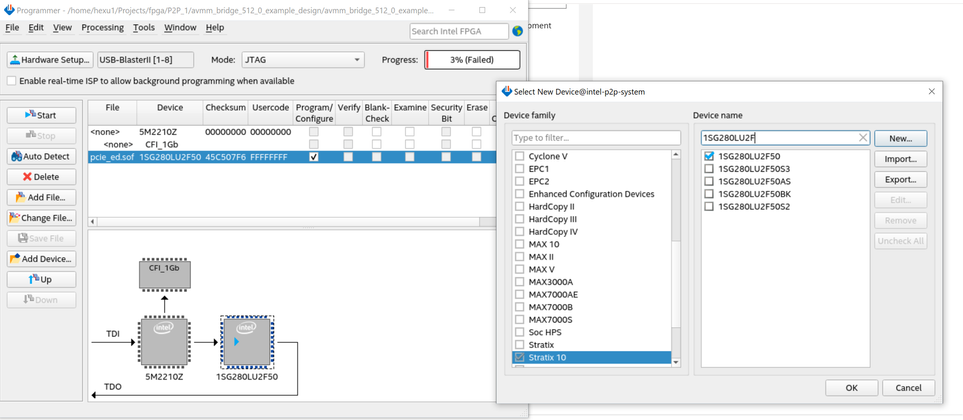The width and height of the screenshot is (963, 420).
Task: Open the Mode JTAG dropdown
Action: click(303, 60)
